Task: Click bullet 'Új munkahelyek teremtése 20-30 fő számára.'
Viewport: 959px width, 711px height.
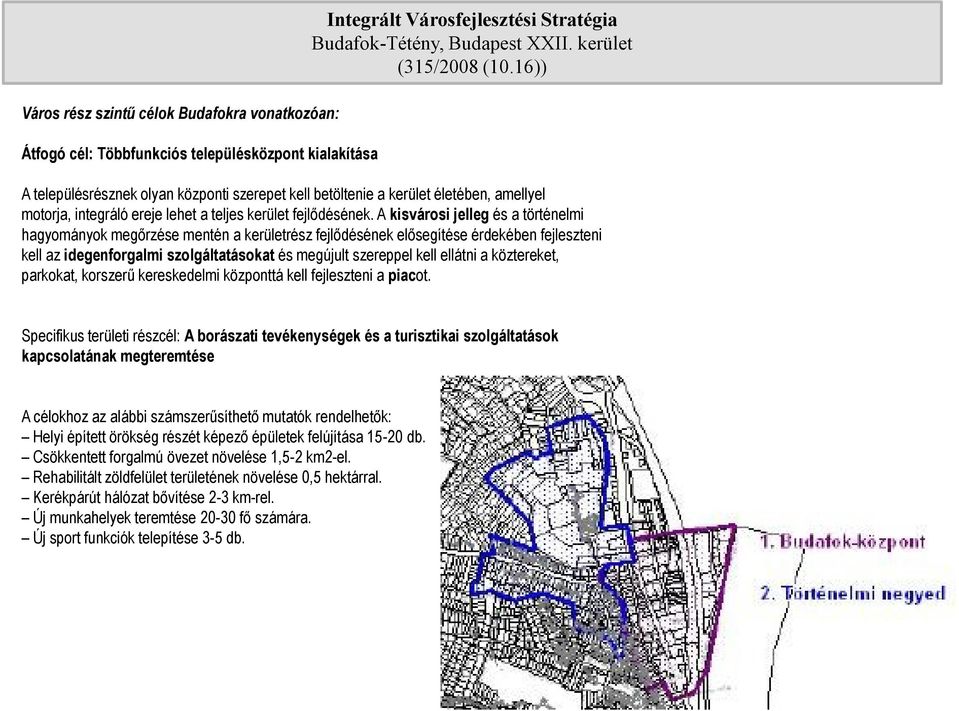Action: pyautogui.click(x=166, y=518)
